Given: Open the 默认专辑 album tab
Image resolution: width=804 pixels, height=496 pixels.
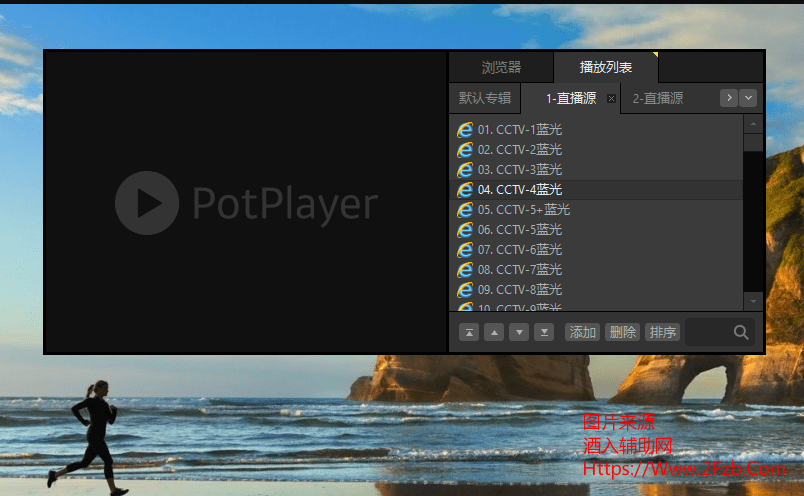Looking at the screenshot, I should pos(485,98).
